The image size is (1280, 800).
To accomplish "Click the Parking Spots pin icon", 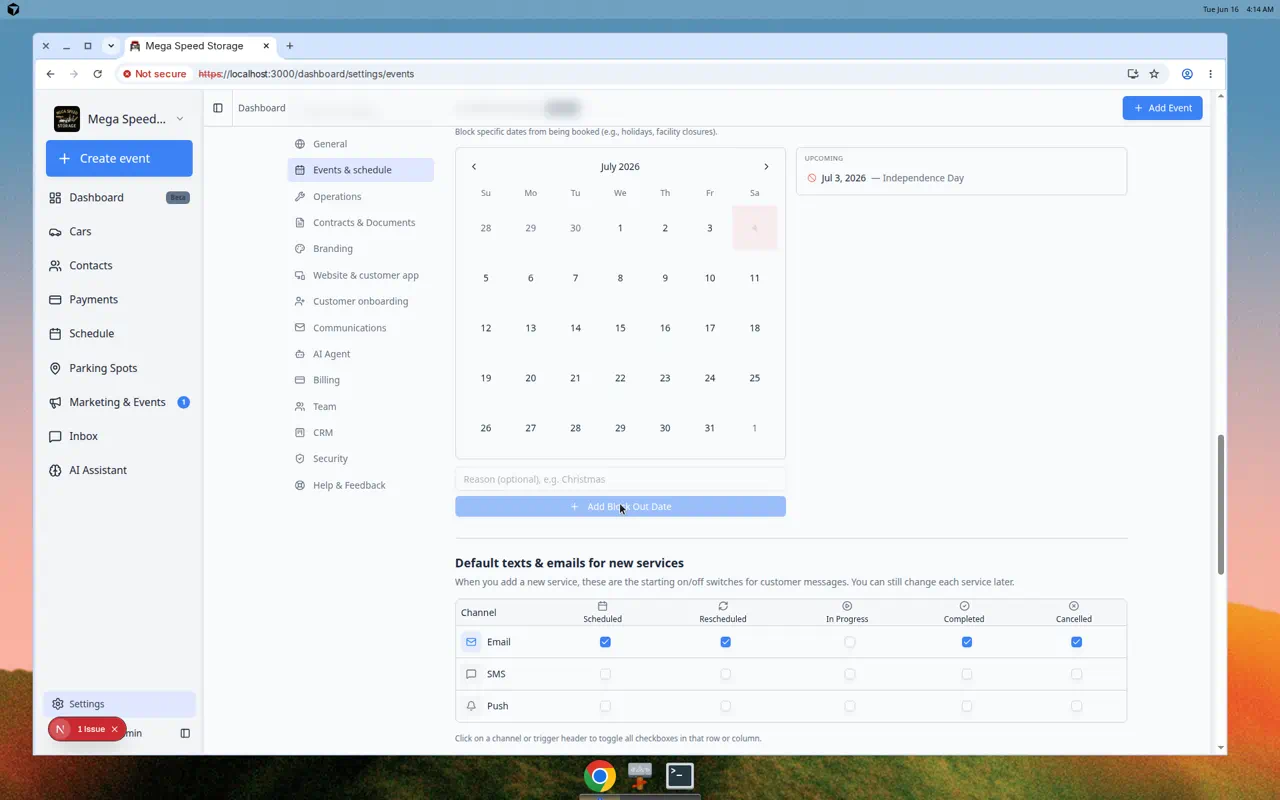I will 55,368.
